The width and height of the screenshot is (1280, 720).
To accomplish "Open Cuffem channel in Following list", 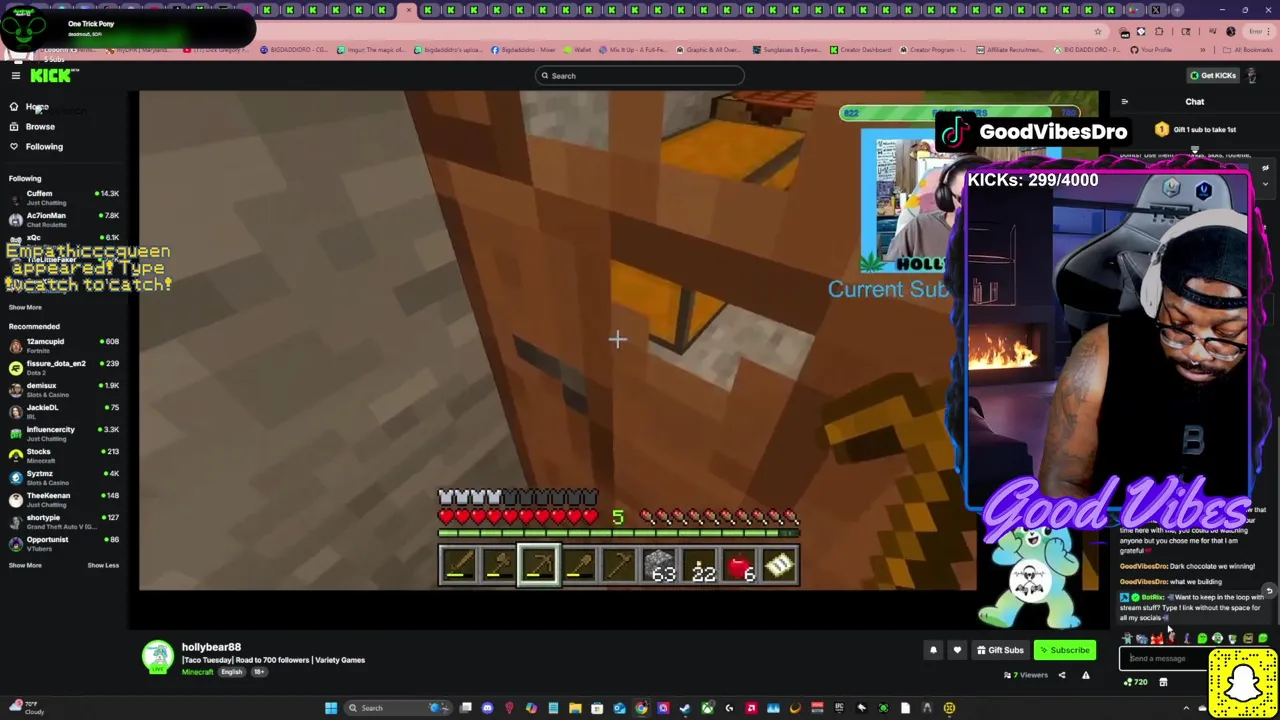I will coord(62,197).
